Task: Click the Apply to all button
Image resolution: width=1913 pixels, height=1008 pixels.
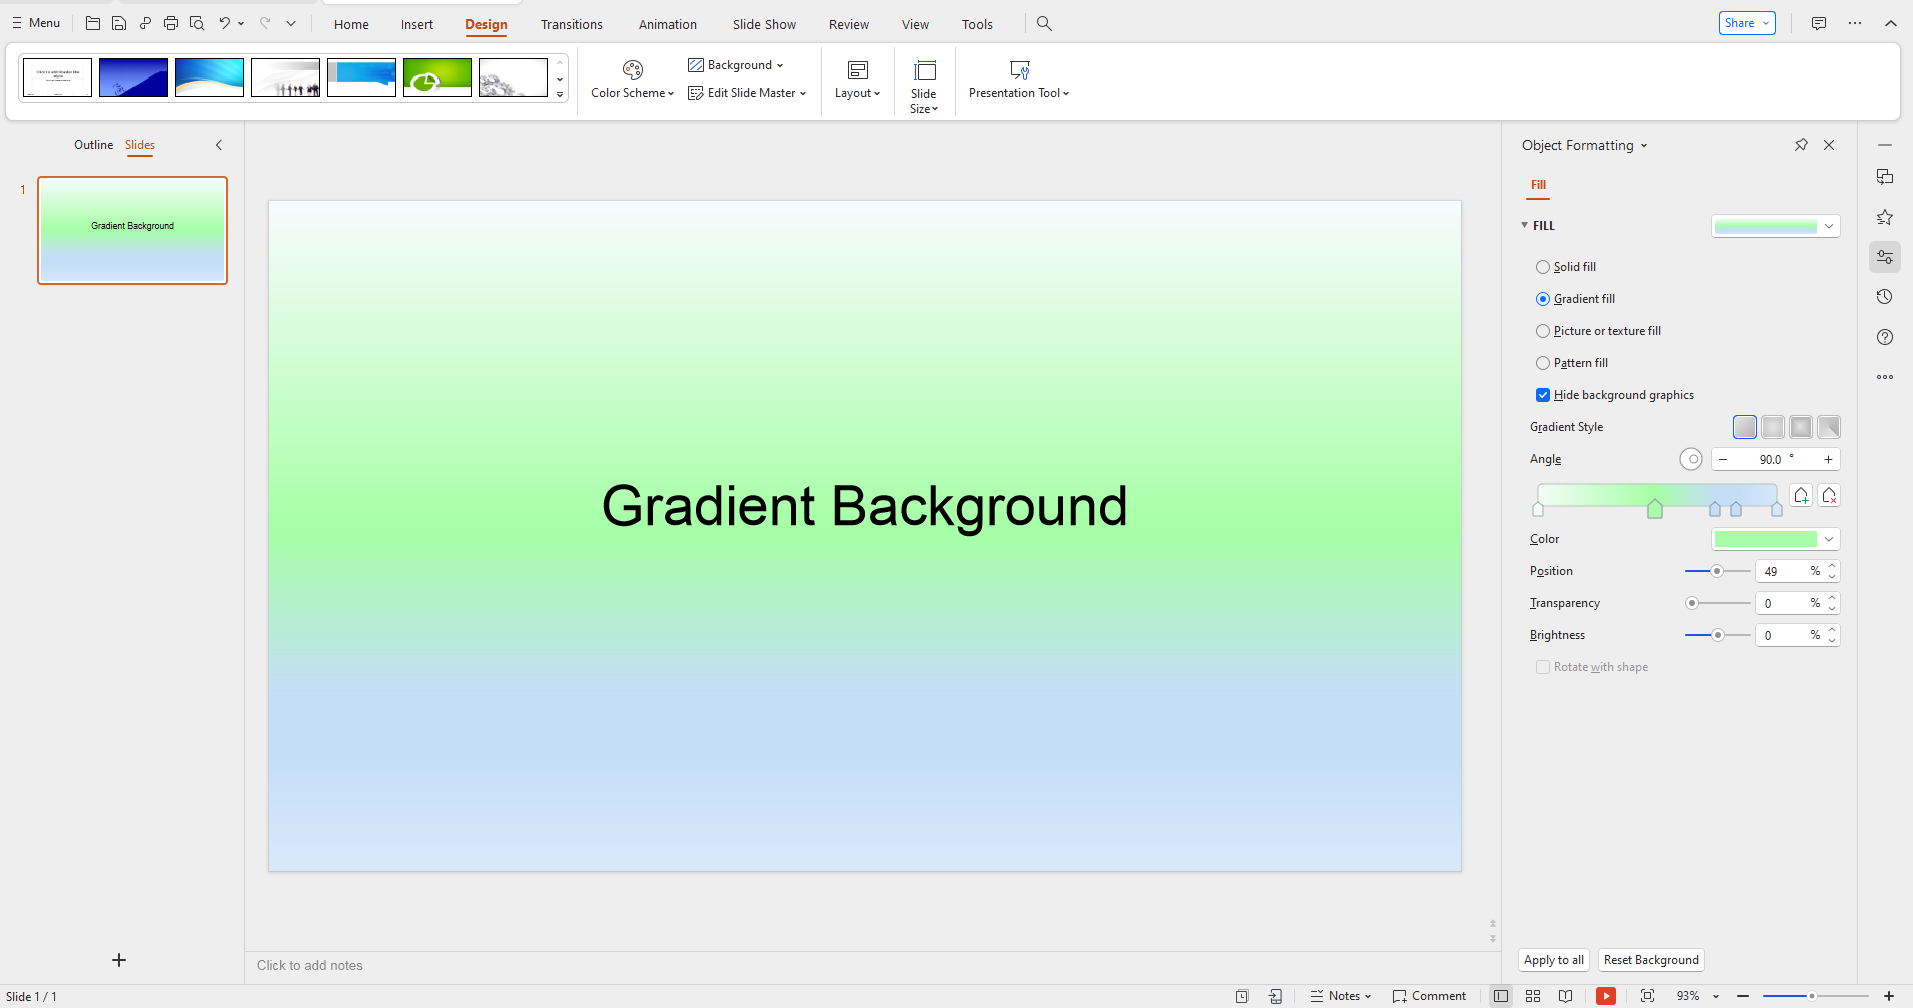Action: pos(1553,959)
